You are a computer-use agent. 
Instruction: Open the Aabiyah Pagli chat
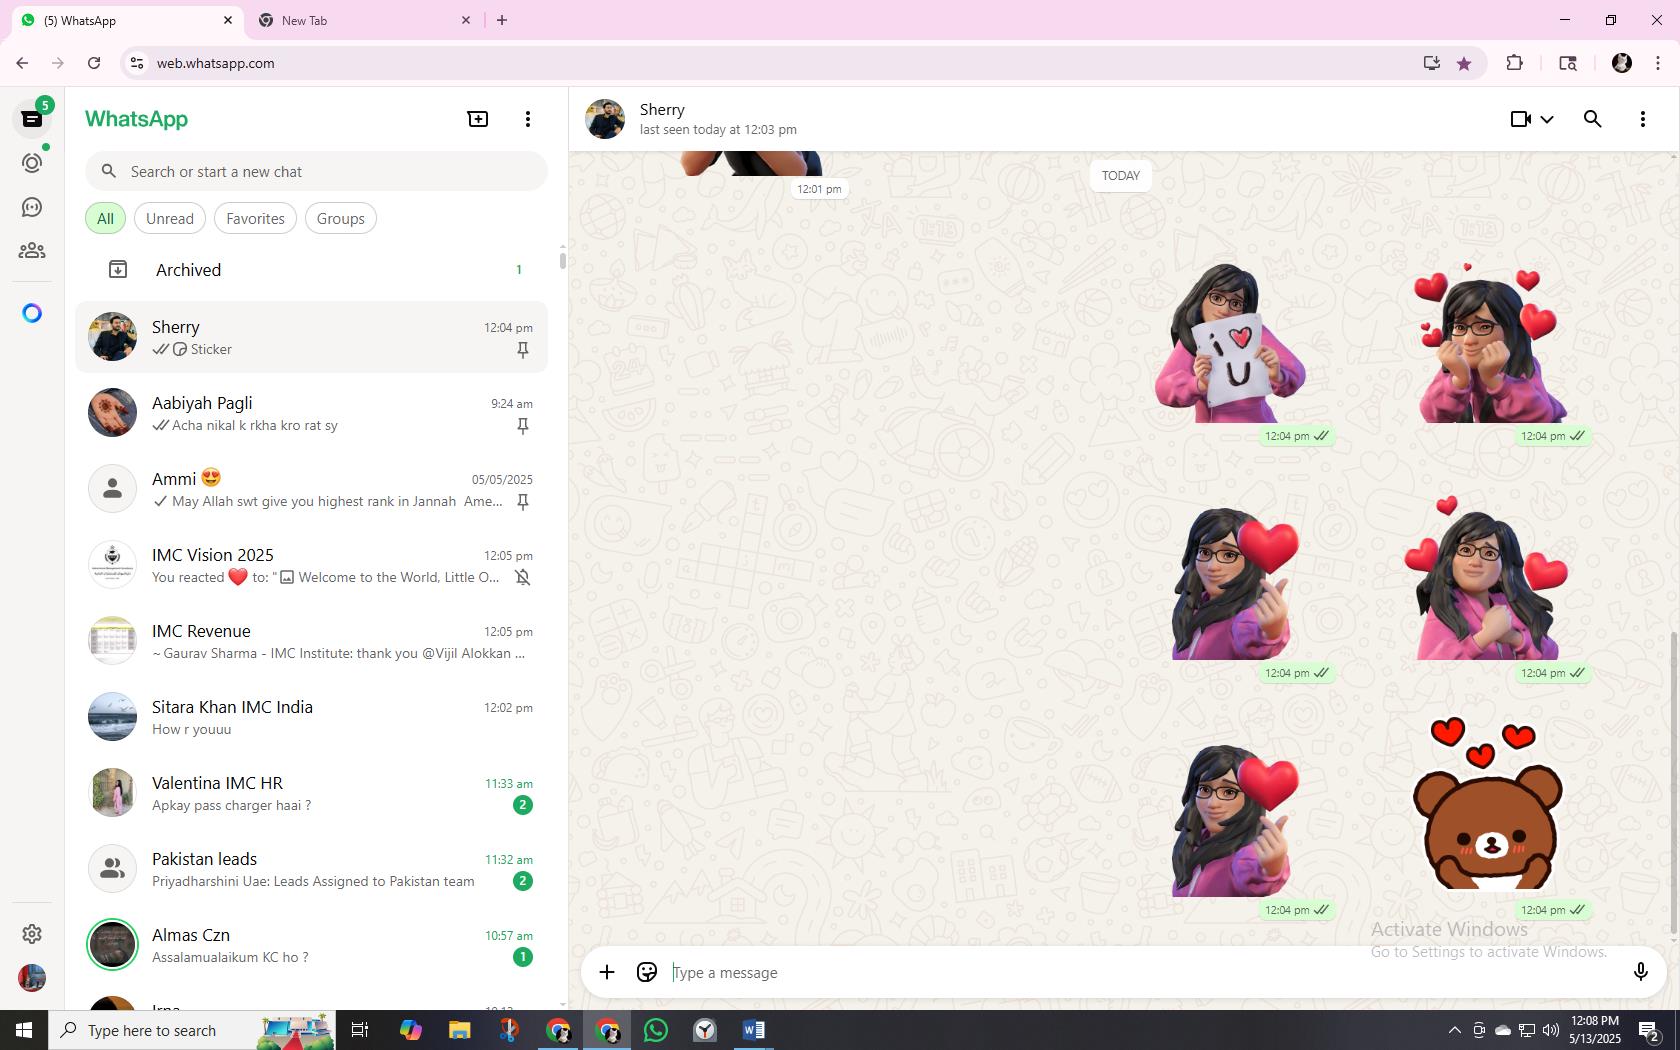311,413
